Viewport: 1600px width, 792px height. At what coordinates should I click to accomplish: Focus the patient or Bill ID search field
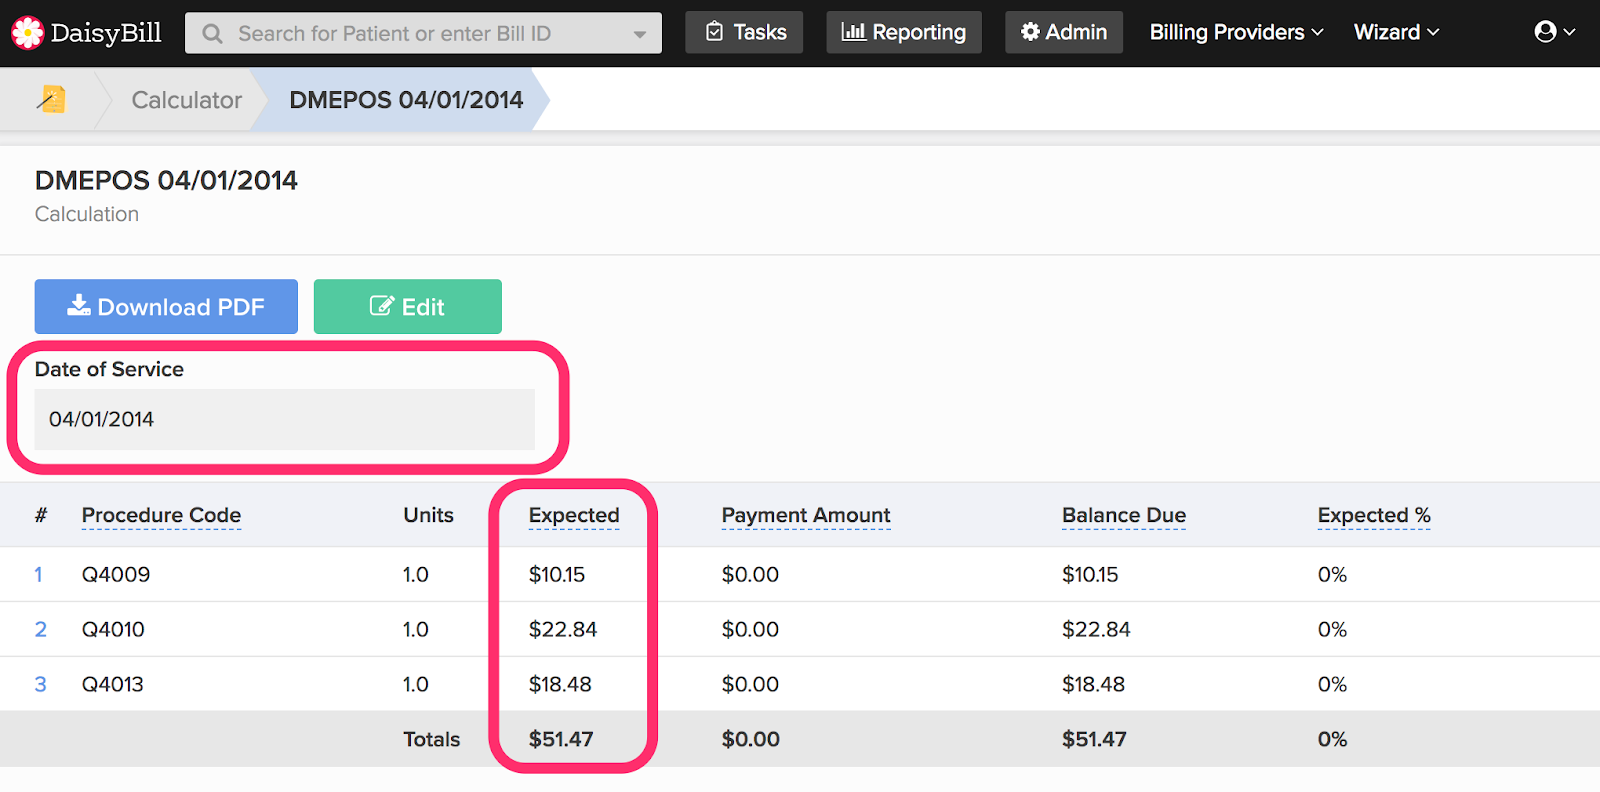click(423, 33)
